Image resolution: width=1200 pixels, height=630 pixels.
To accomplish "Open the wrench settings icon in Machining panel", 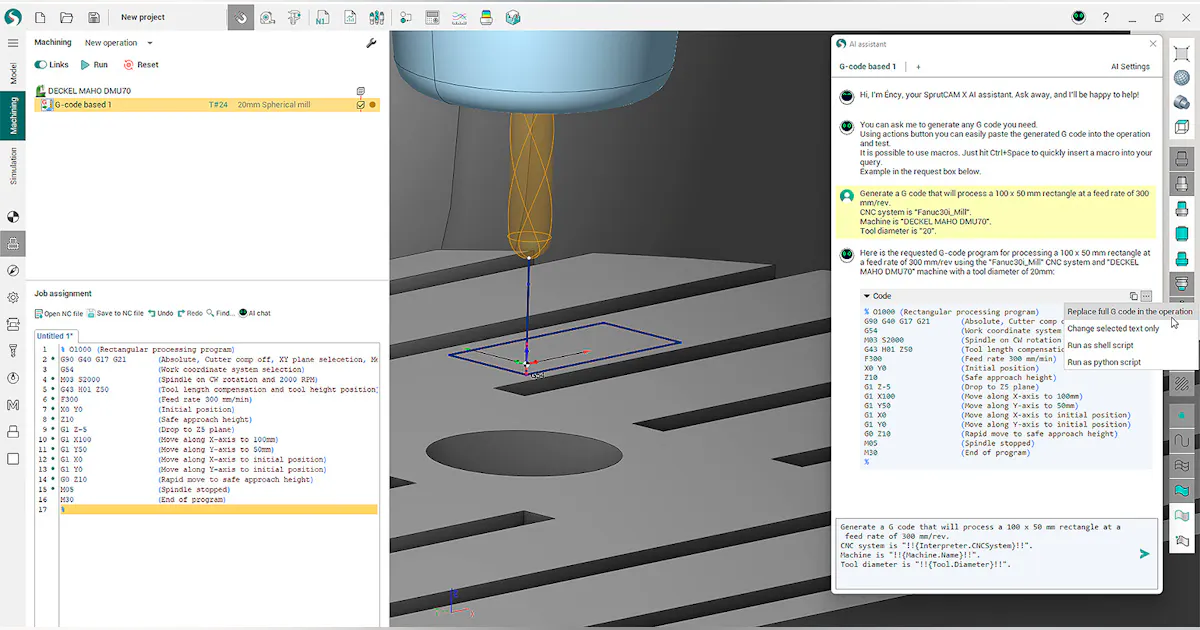I will pos(371,42).
